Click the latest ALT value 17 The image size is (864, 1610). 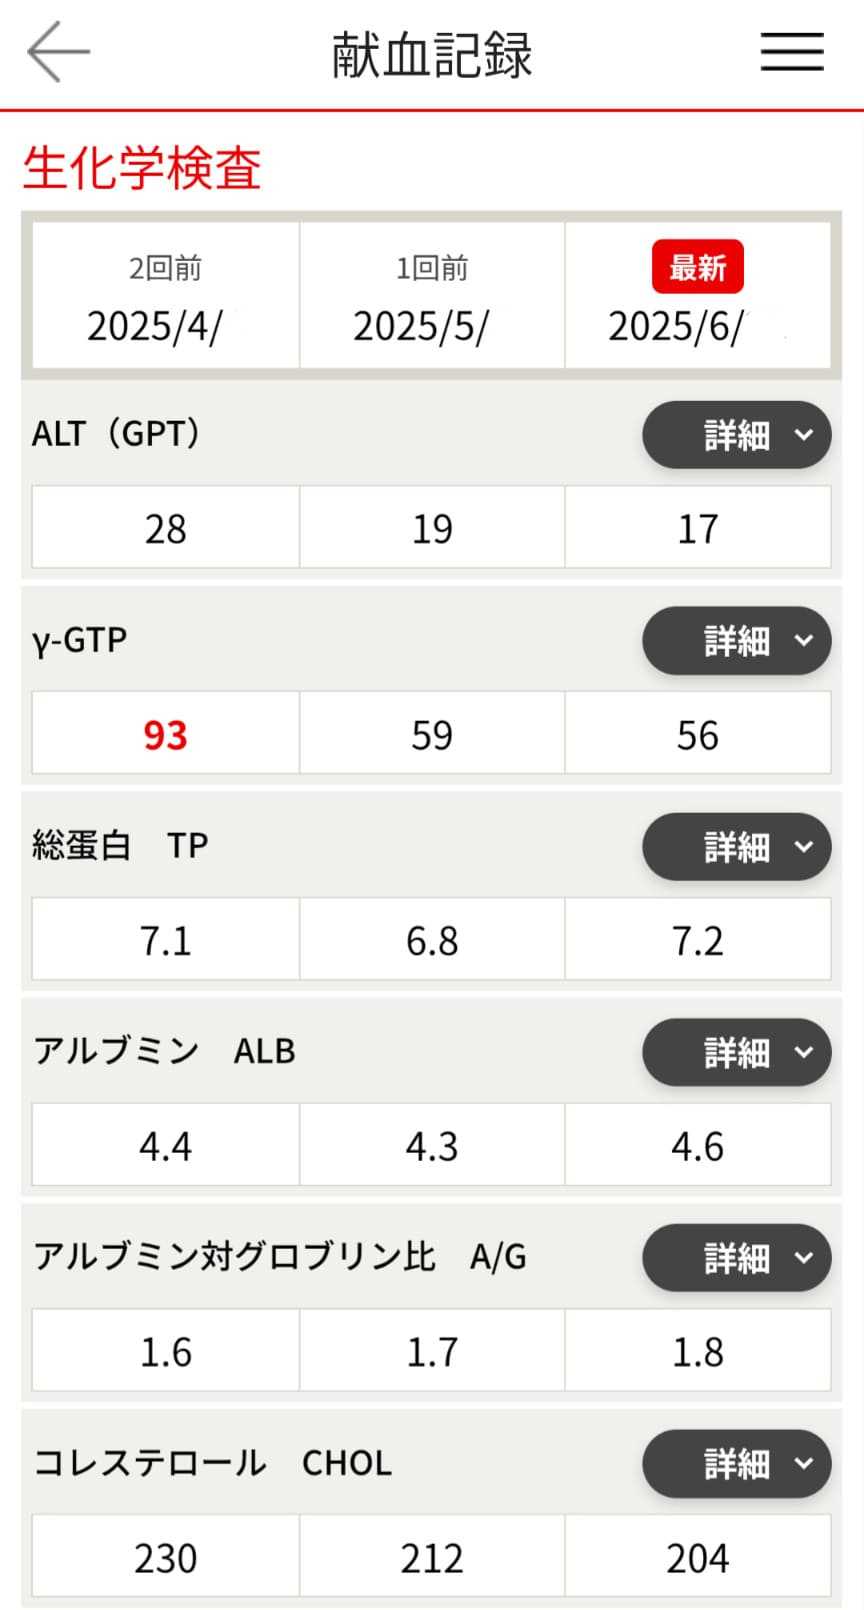click(697, 529)
